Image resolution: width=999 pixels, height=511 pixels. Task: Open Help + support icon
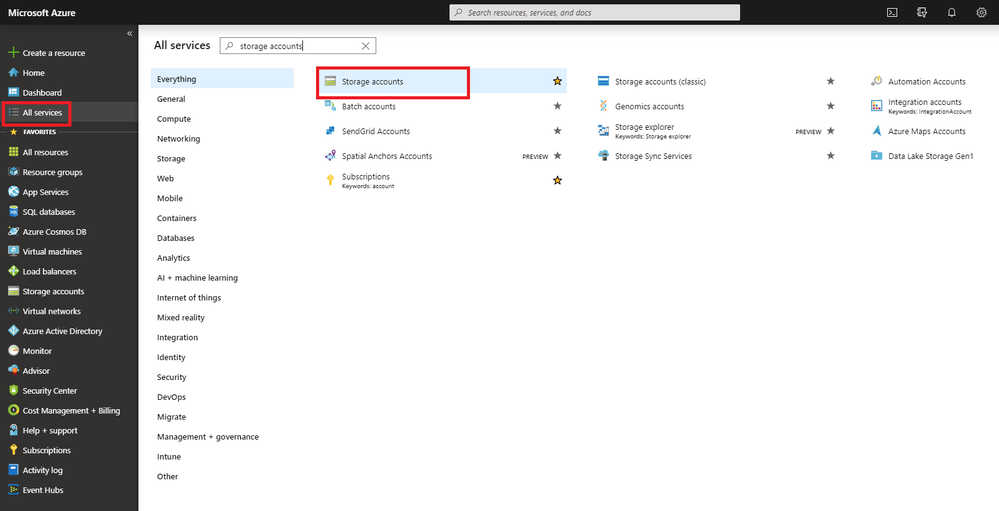(x=13, y=430)
